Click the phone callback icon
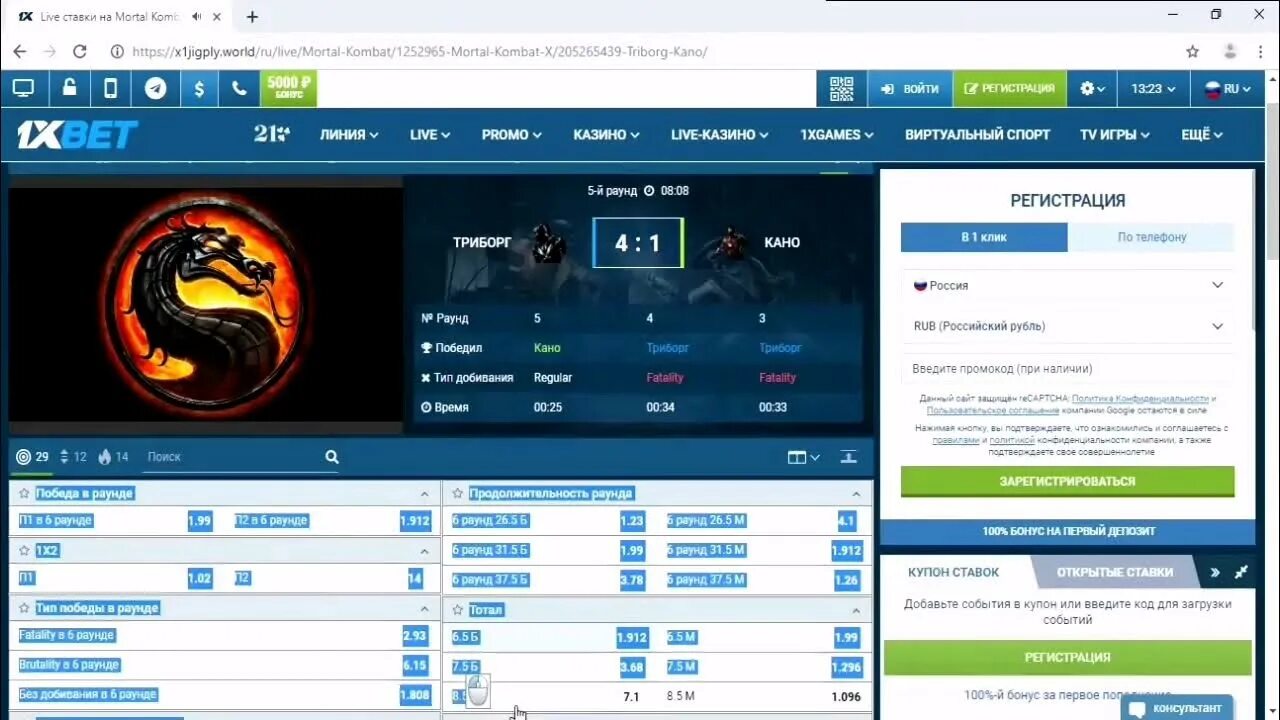This screenshot has height=720, width=1280. [x=238, y=88]
